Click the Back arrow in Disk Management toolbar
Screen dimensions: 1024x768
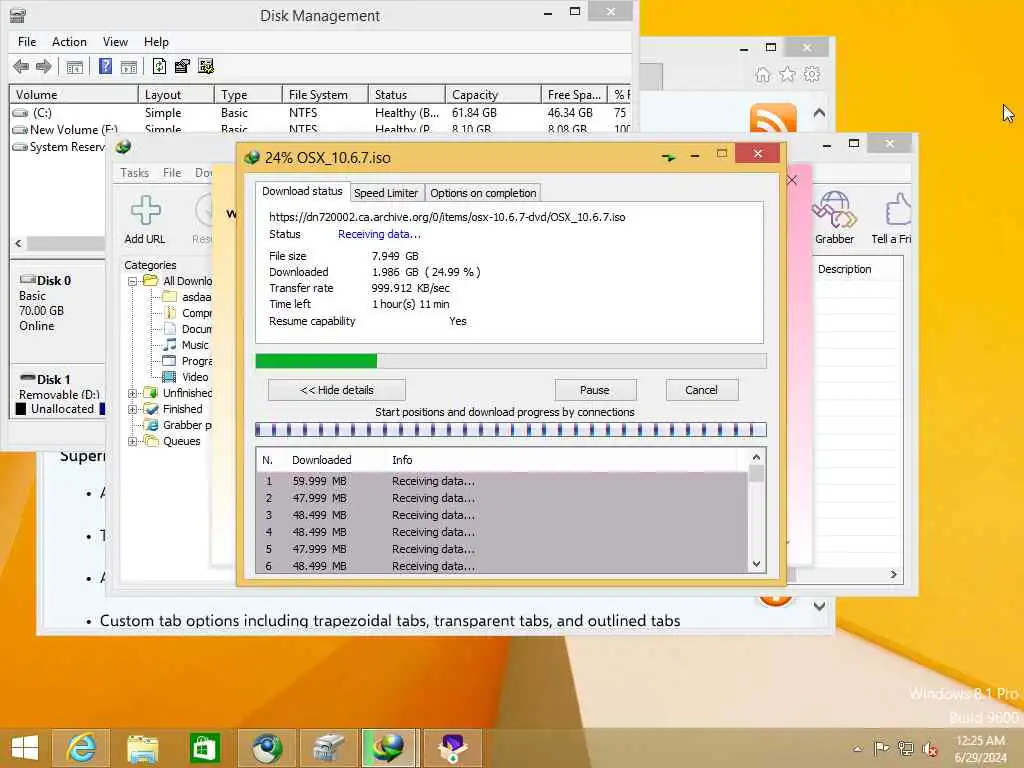pyautogui.click(x=21, y=66)
